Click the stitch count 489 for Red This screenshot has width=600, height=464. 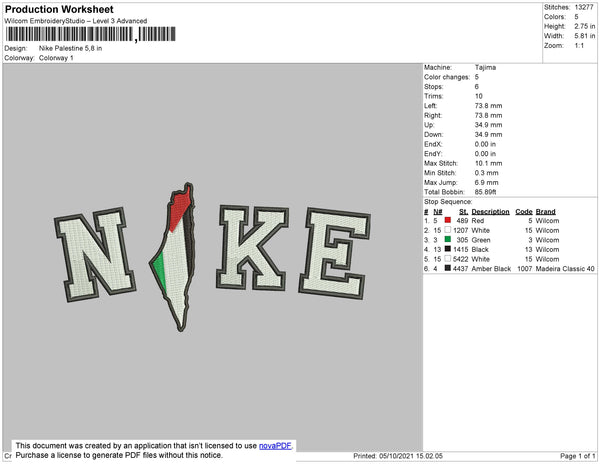coord(462,221)
